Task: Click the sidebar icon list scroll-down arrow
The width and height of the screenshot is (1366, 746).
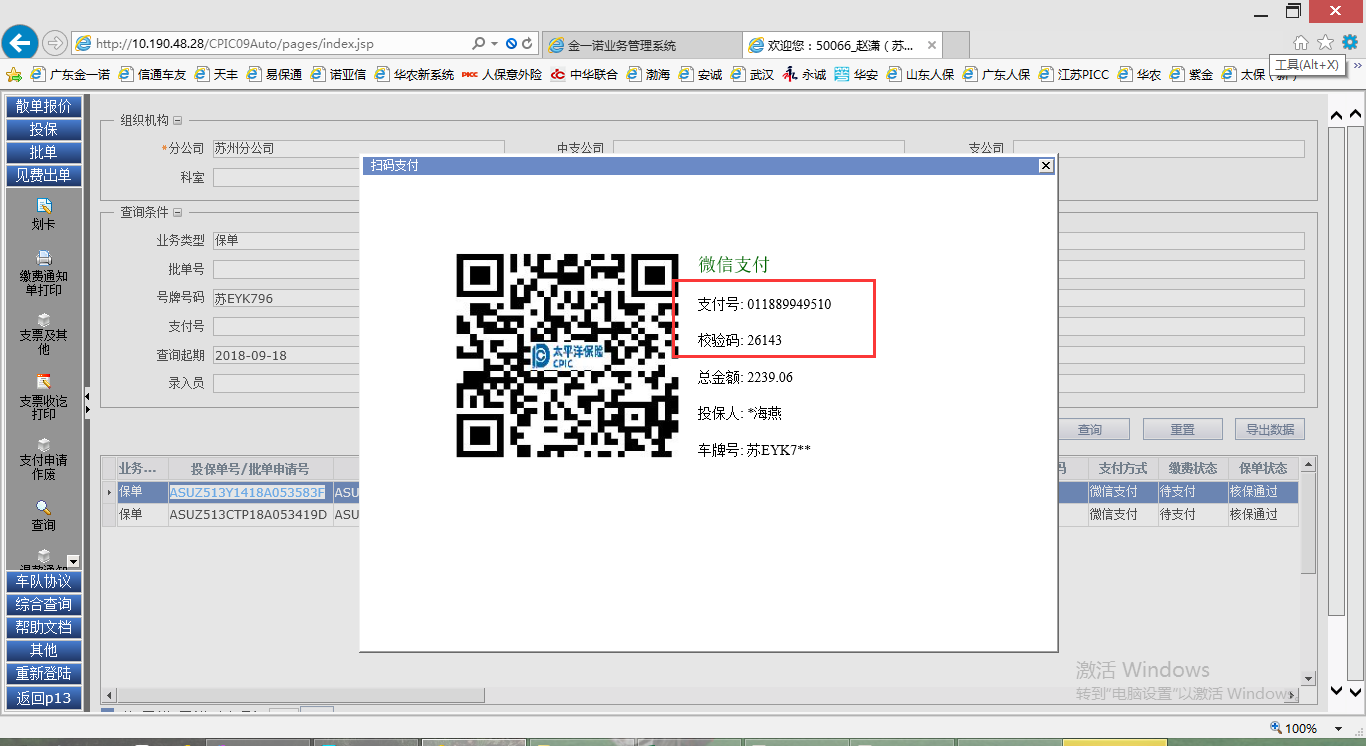Action: (x=72, y=561)
